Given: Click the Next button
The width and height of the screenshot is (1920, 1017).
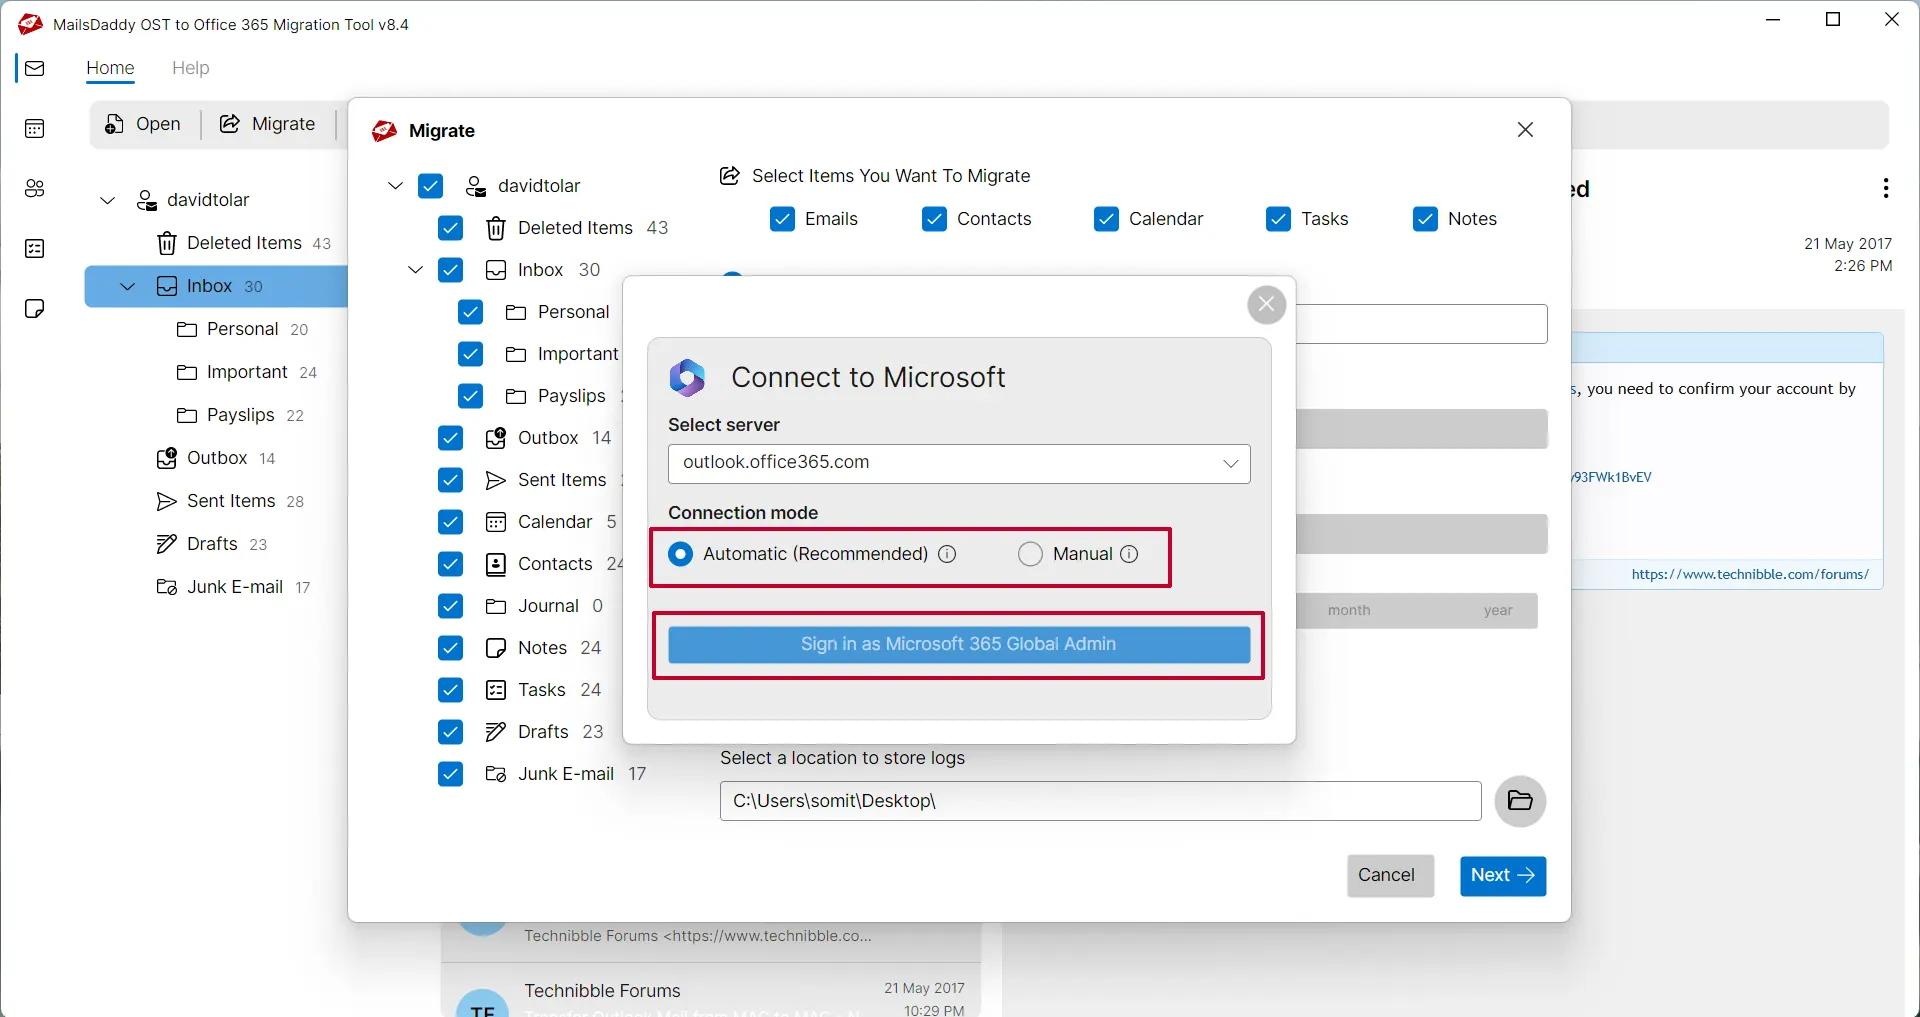Looking at the screenshot, I should click(x=1503, y=876).
